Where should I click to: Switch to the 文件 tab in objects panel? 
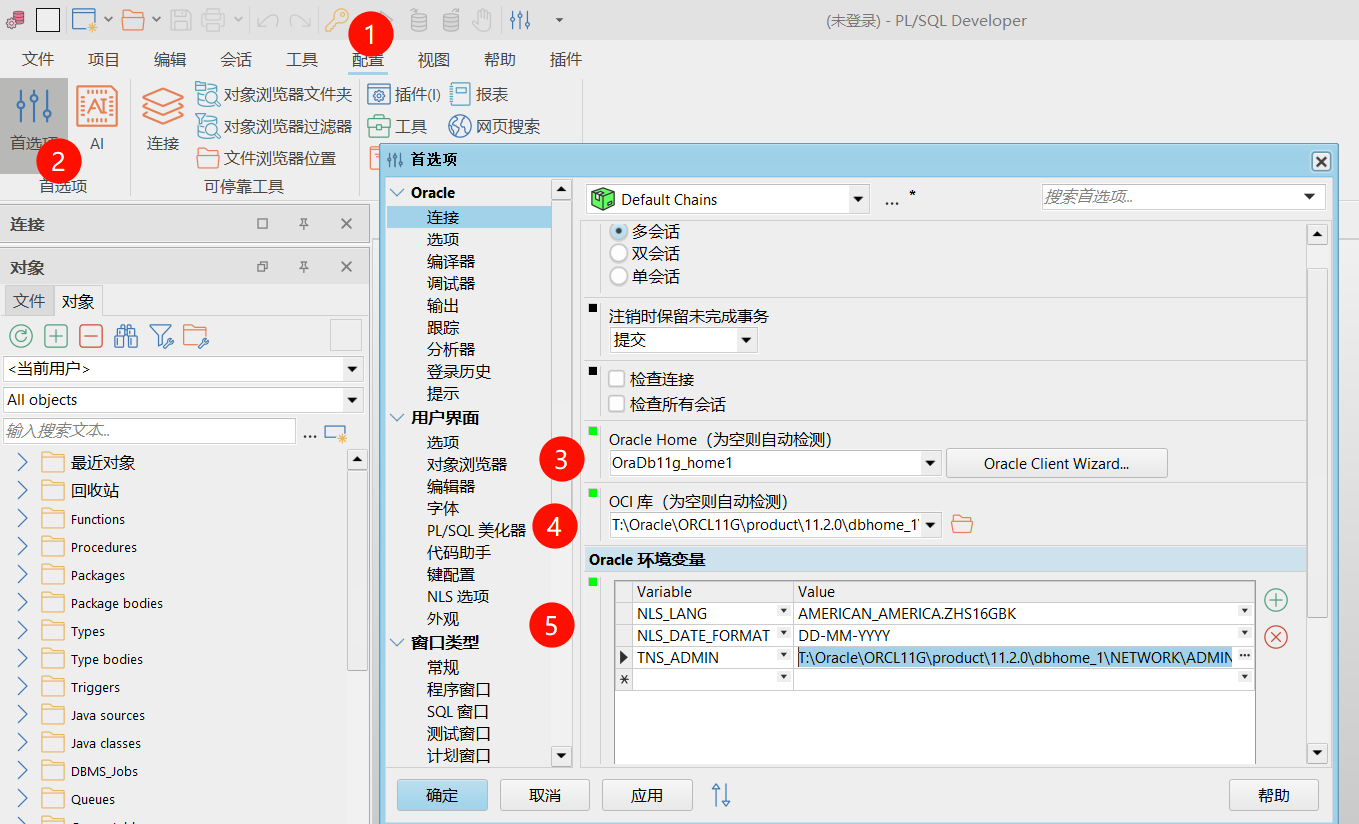click(28, 301)
